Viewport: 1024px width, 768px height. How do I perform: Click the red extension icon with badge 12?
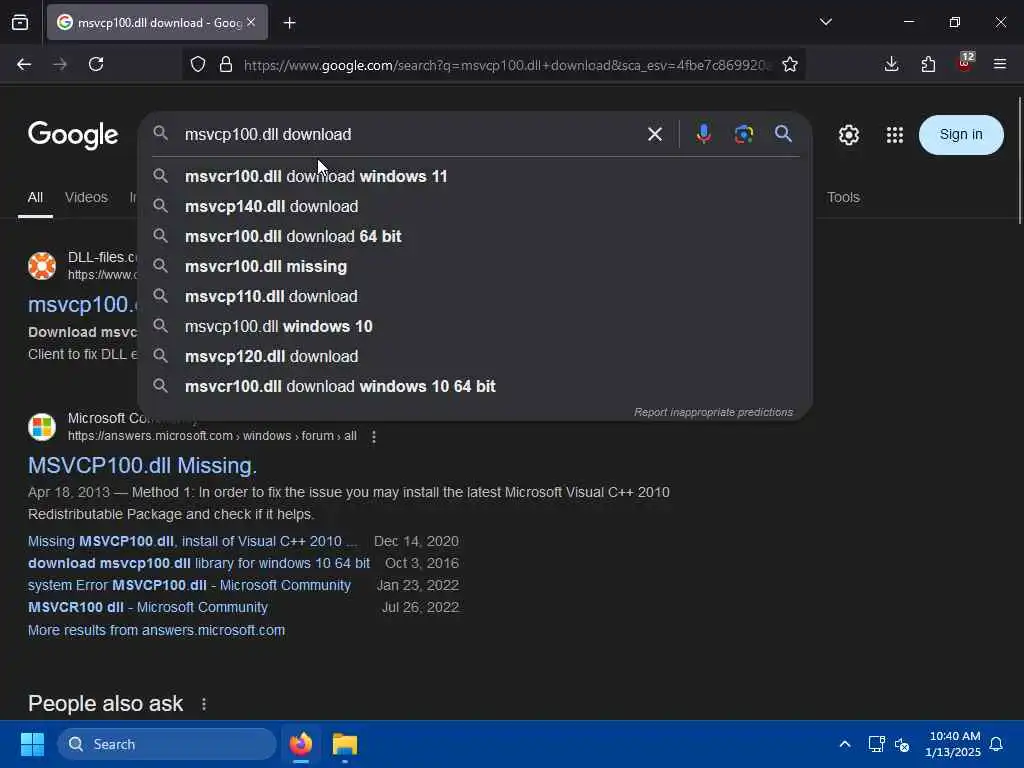[965, 62]
